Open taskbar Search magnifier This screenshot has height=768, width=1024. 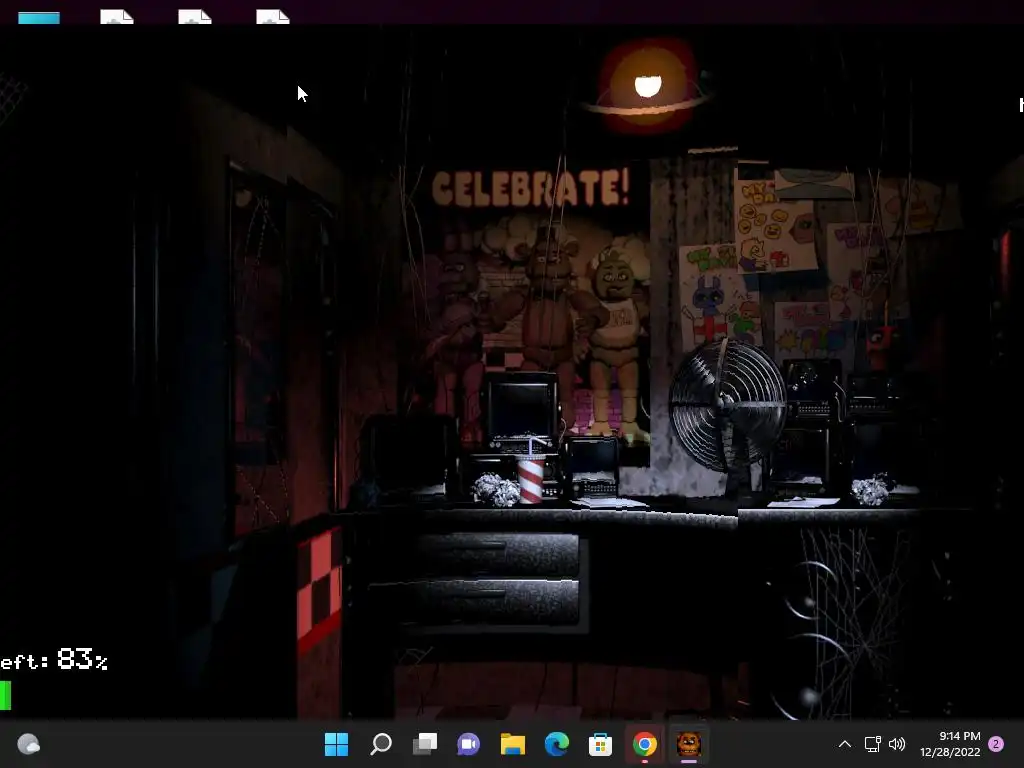(x=381, y=744)
